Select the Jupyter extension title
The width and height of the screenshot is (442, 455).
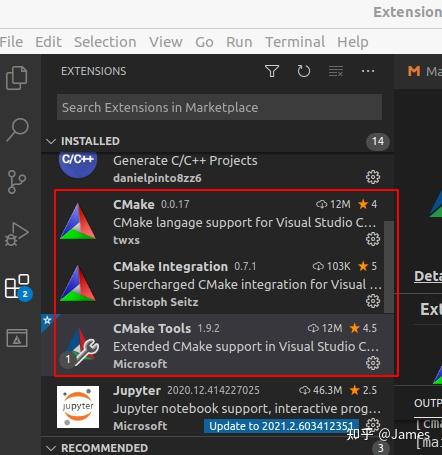[137, 390]
